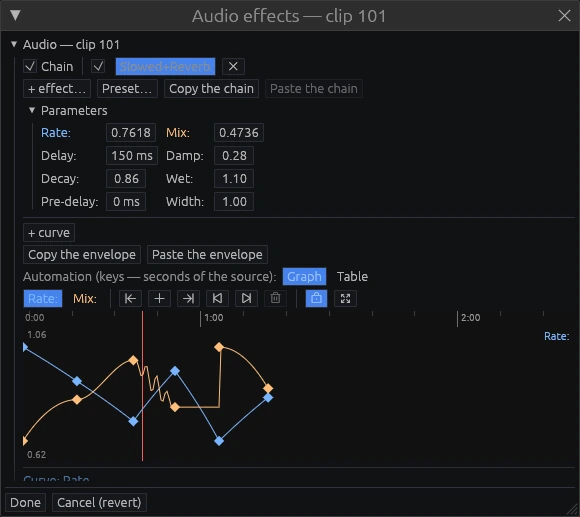580x517 pixels.
Task: Edit the Wet value 1.10
Action: click(234, 179)
